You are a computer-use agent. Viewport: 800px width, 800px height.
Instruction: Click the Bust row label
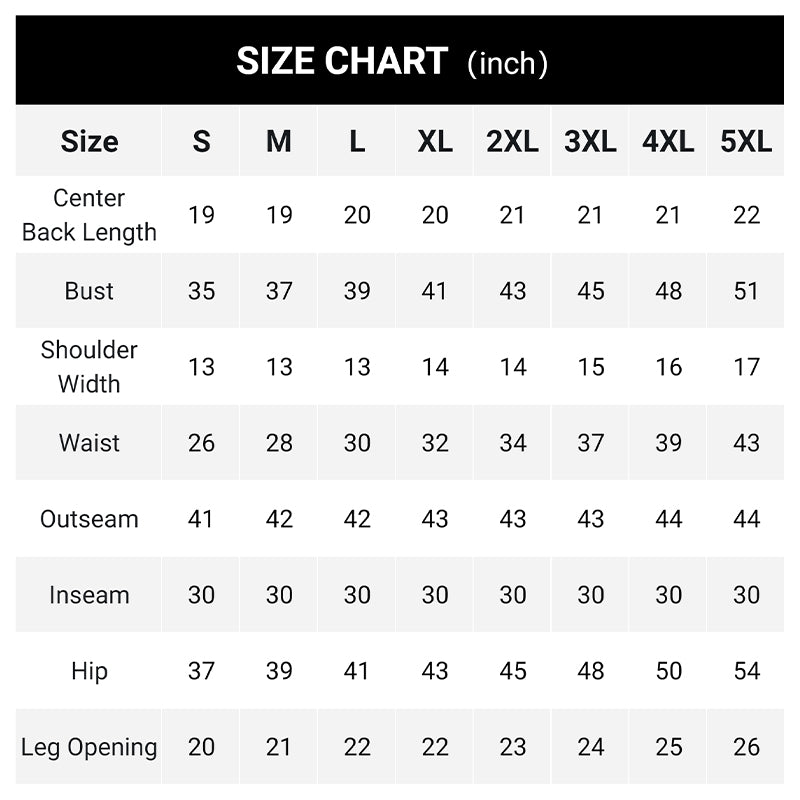point(89,291)
